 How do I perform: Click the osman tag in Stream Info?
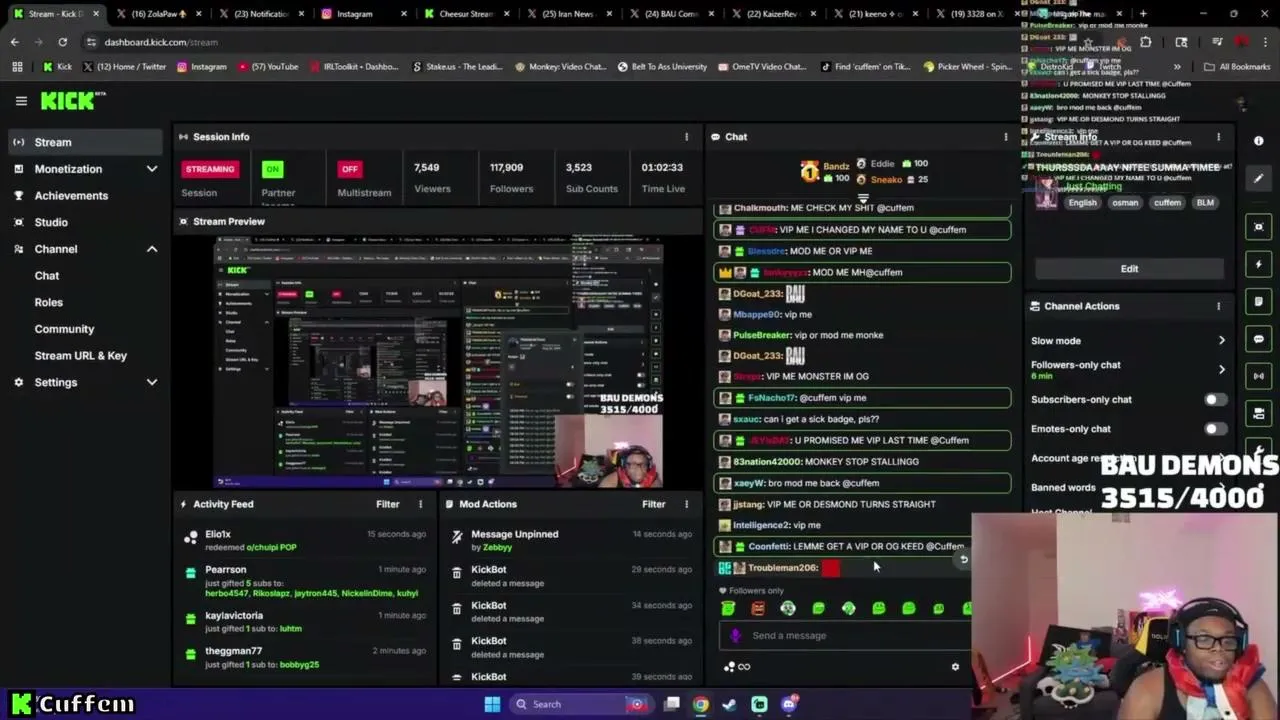click(1125, 203)
